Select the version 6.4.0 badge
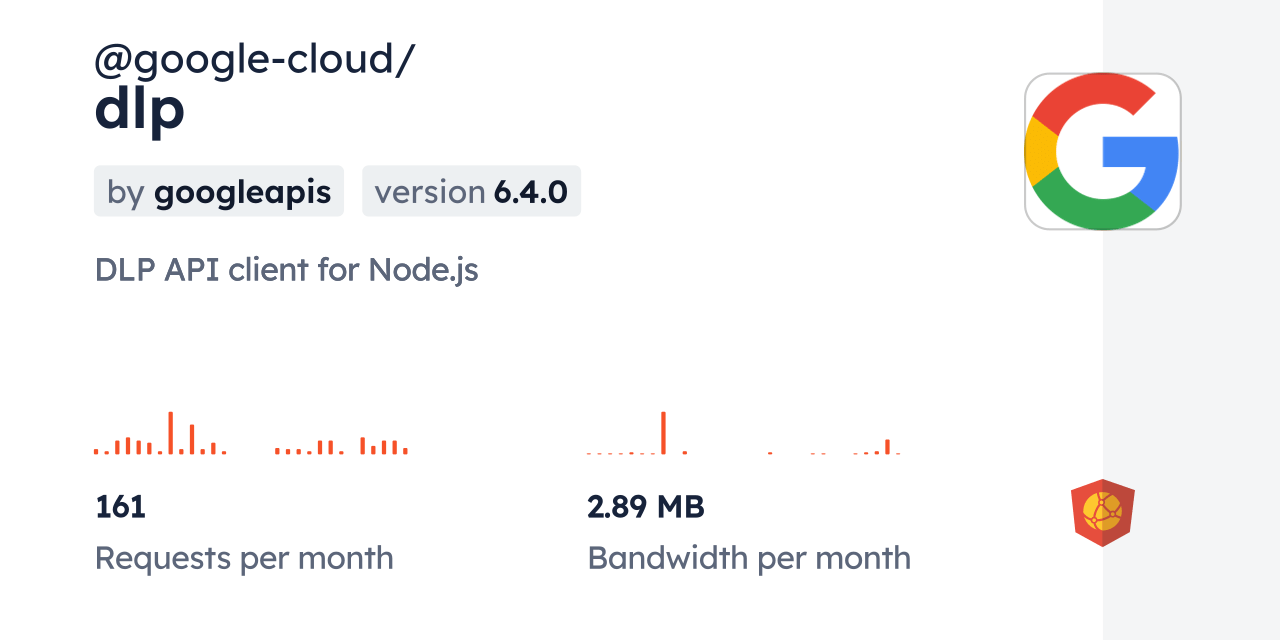This screenshot has height=640, width=1280. click(x=471, y=192)
